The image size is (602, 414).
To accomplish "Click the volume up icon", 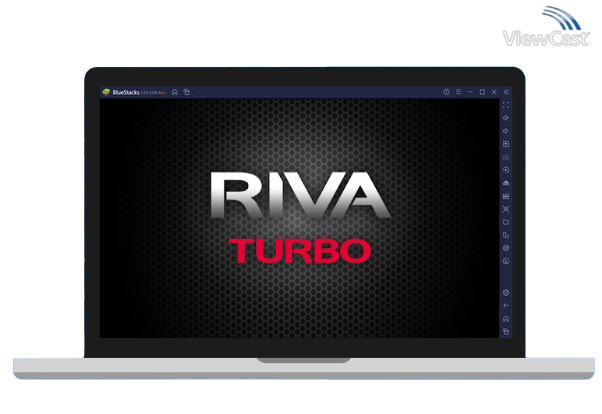I will click(x=506, y=118).
